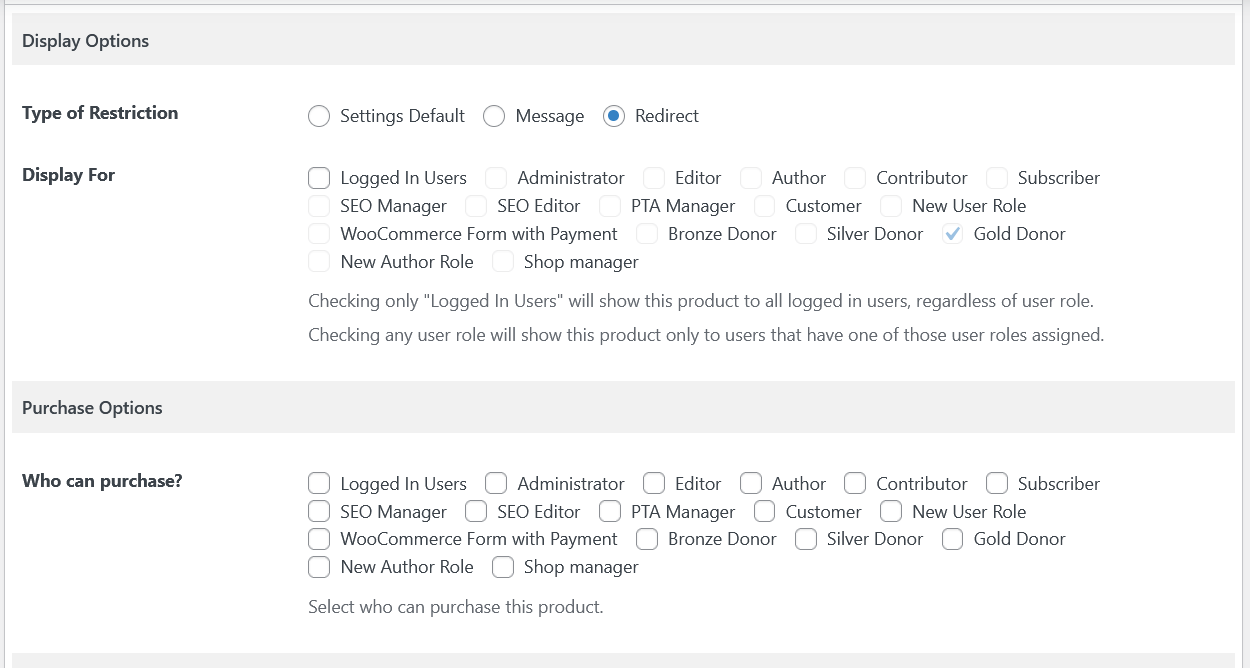Check Silver Donor under Display For

pos(806,234)
